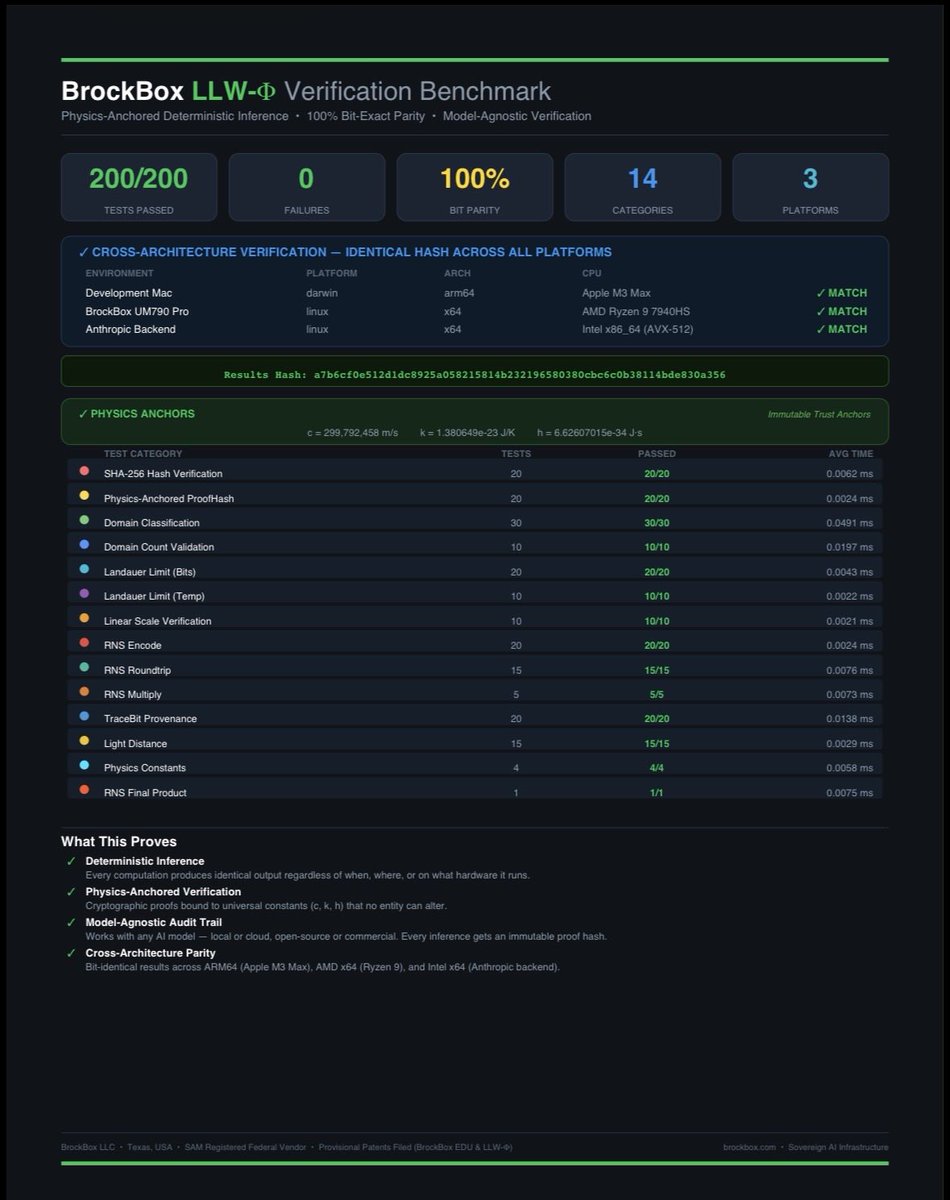The height and width of the screenshot is (1200, 950).
Task: Click the yellow dot beside Physics-Anchored ProofHash
Action: tap(84, 496)
